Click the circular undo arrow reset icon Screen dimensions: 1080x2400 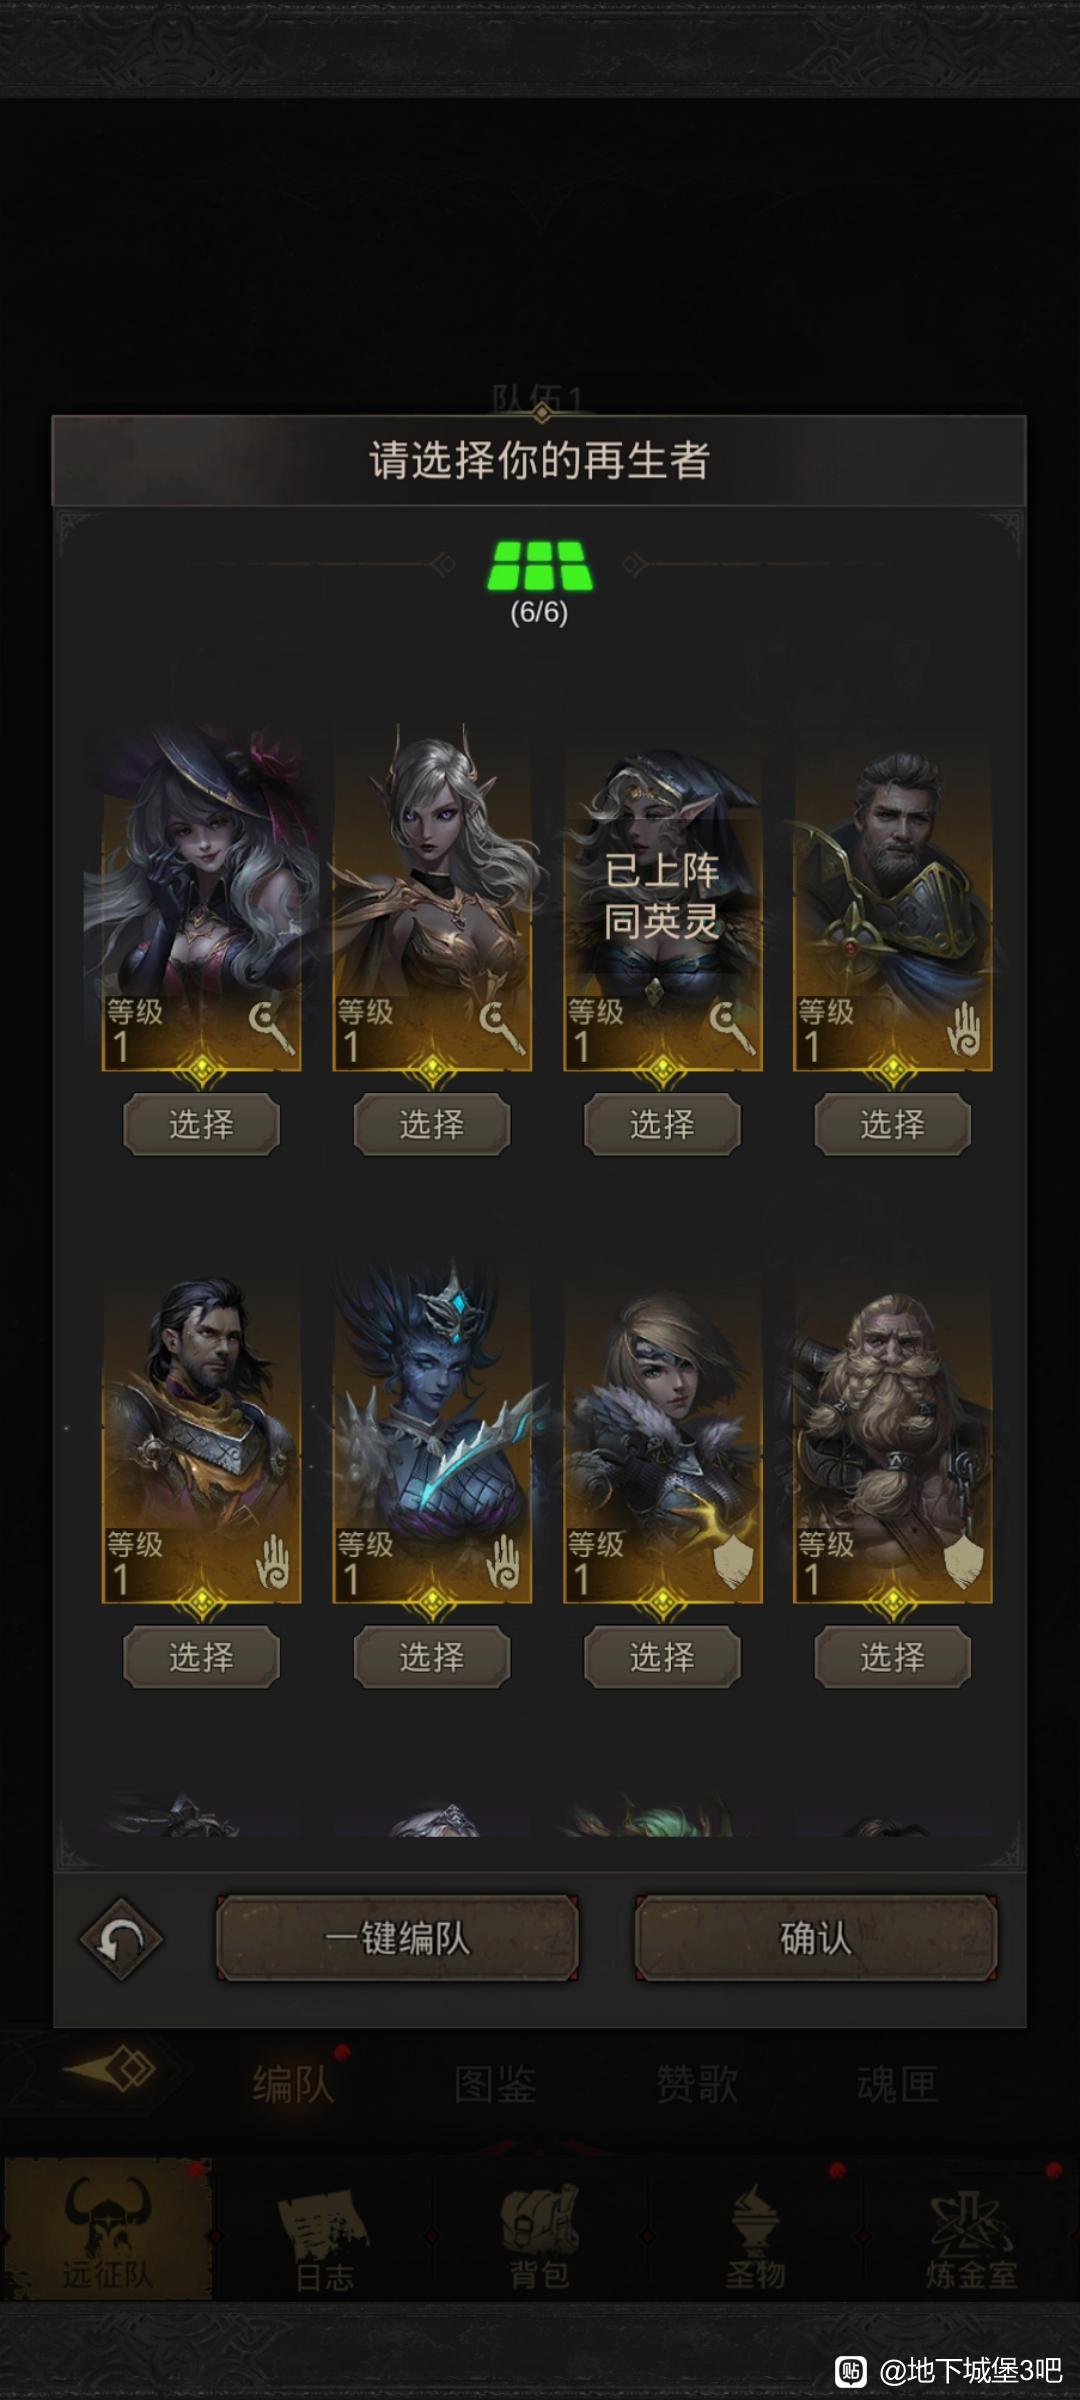121,1938
